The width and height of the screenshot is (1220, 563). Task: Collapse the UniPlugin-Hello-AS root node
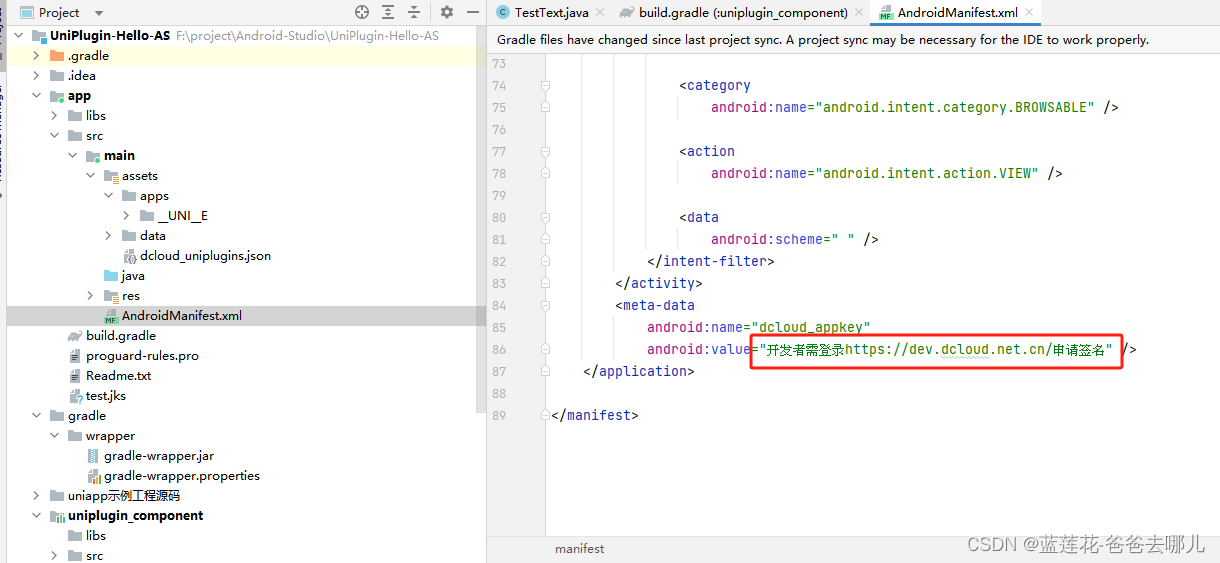coord(19,36)
